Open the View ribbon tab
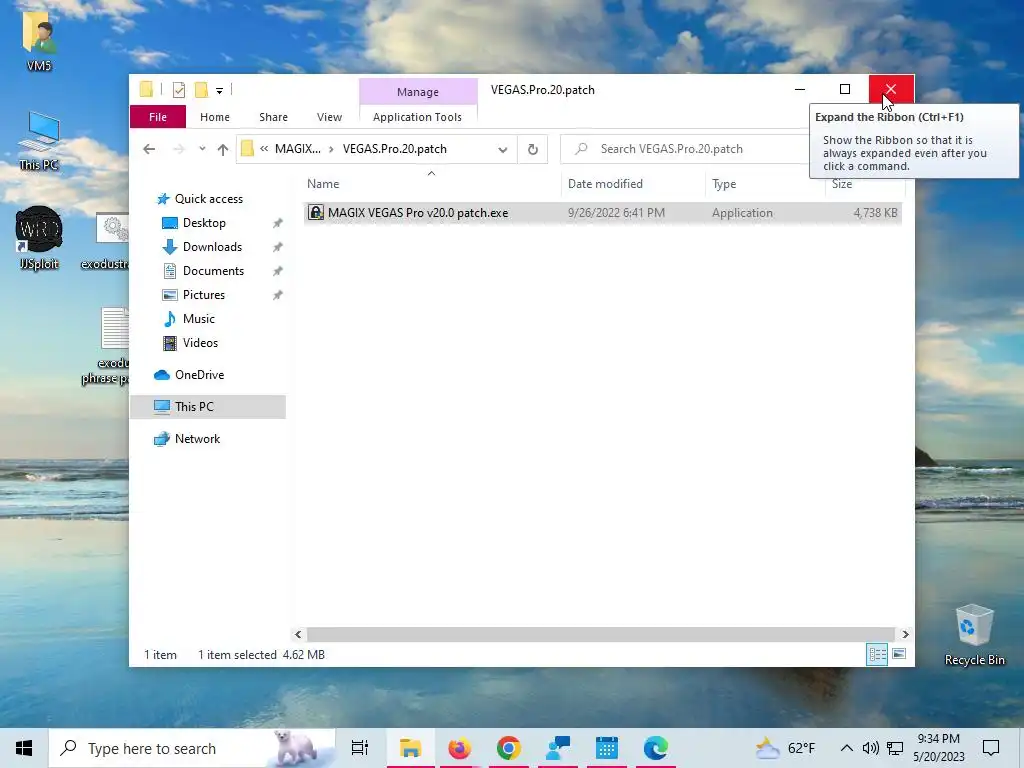This screenshot has height=768, width=1024. [x=329, y=117]
